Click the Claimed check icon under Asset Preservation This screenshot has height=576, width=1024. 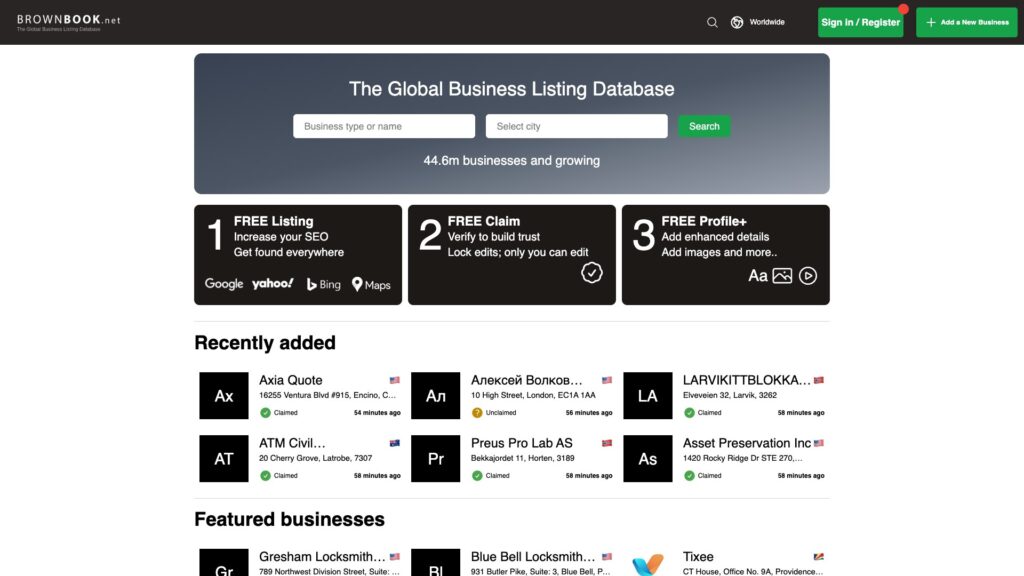coord(689,475)
